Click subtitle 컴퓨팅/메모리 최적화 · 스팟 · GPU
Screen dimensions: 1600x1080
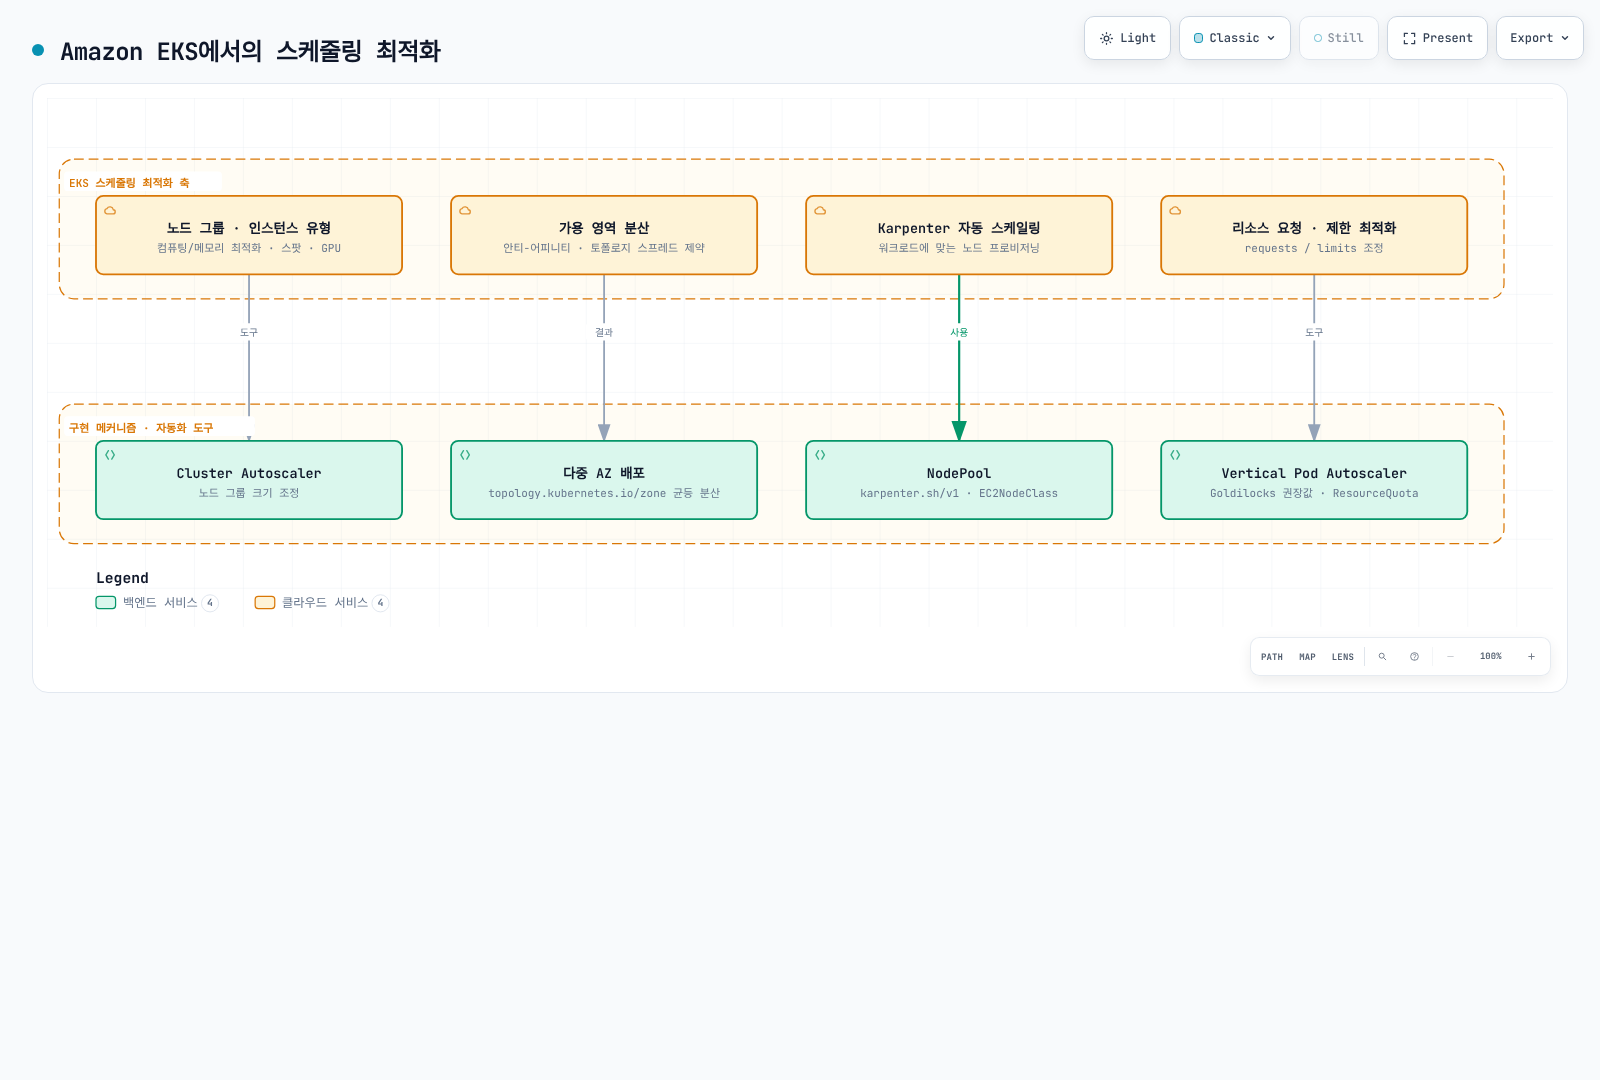[249, 248]
